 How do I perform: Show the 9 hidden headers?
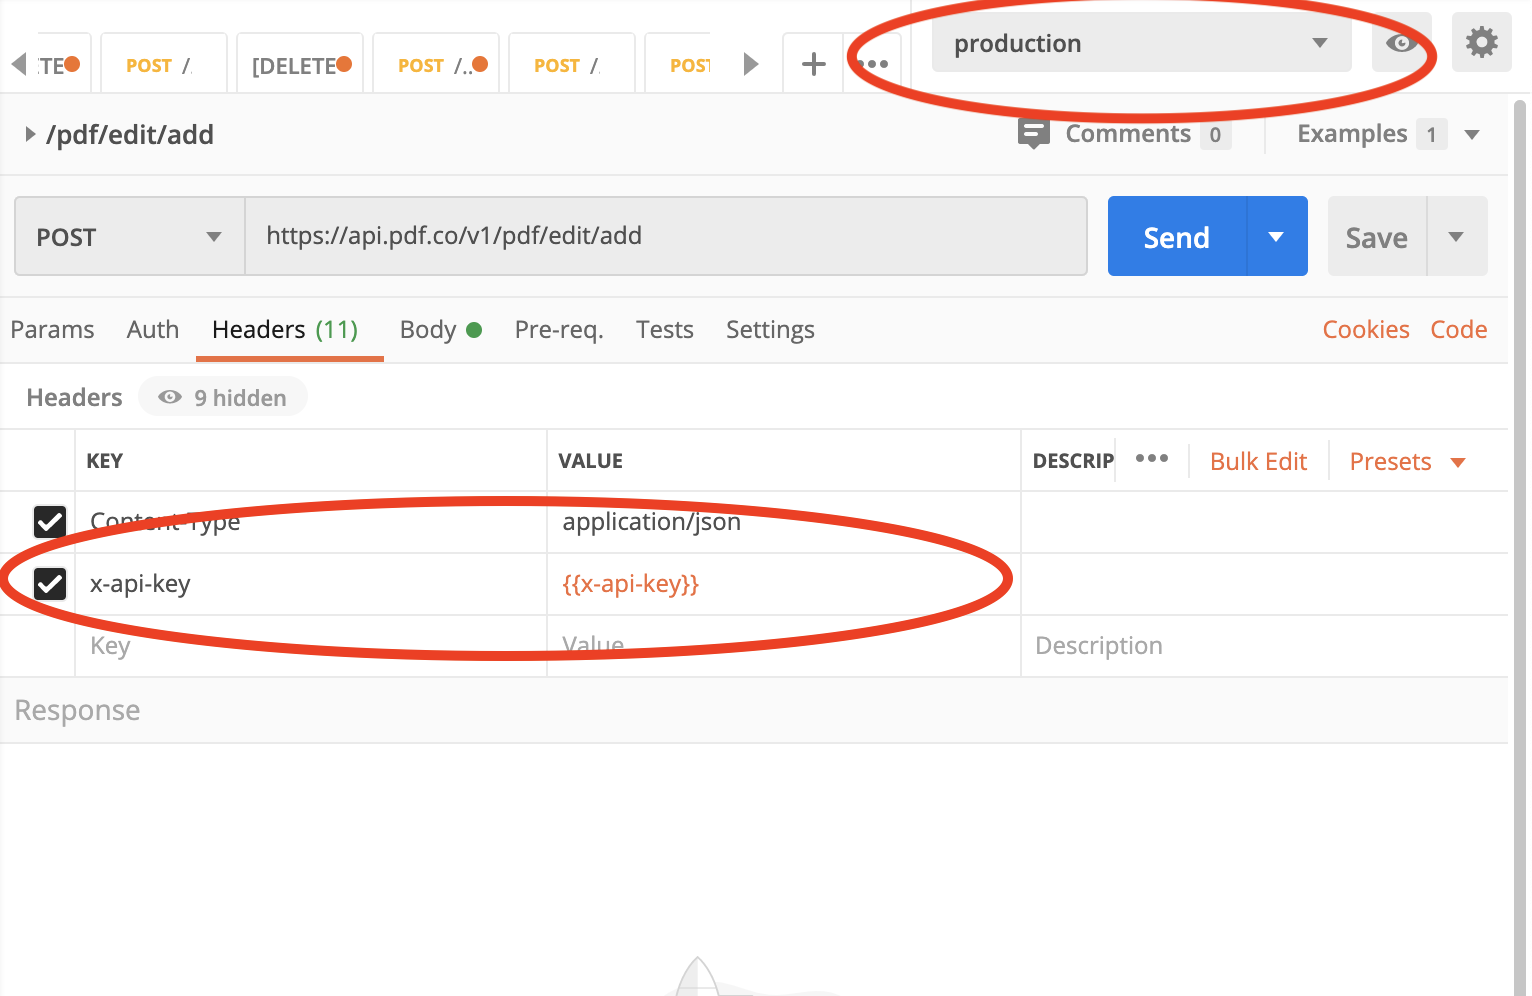(x=223, y=397)
